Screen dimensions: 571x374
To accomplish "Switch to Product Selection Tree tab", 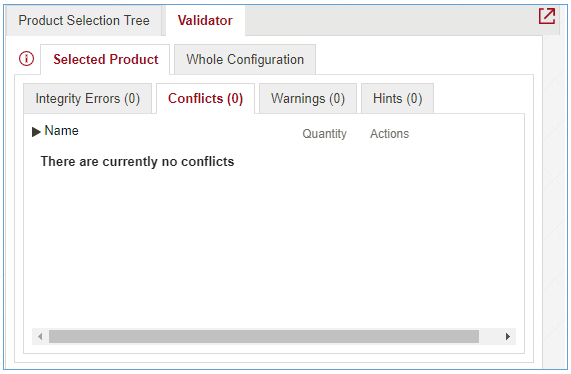I will pos(84,20).
